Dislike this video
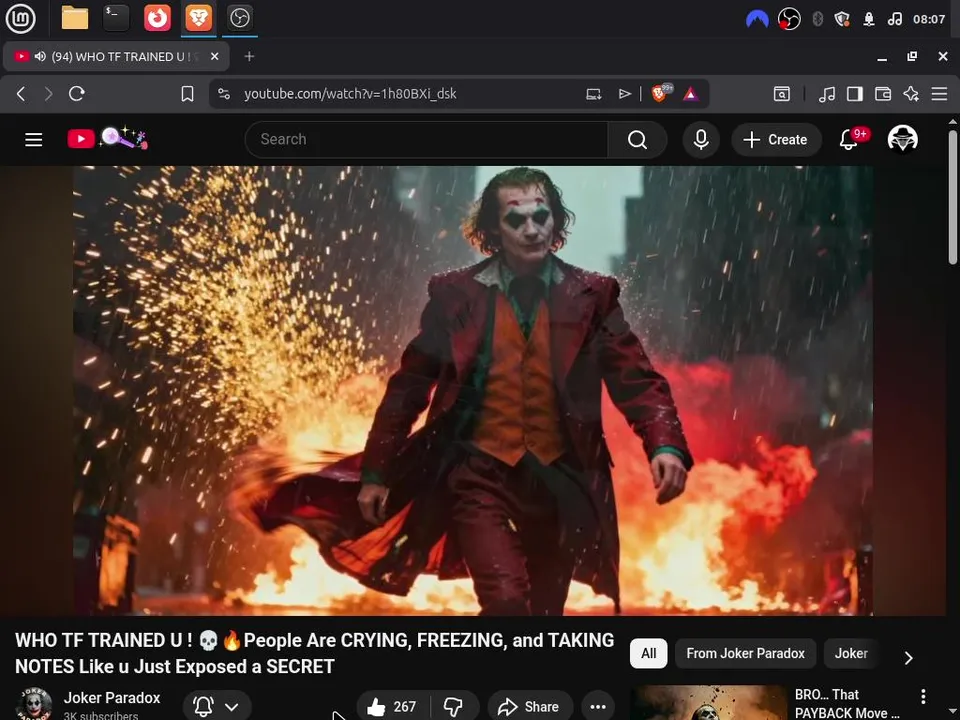The image size is (960, 720). coord(454,707)
